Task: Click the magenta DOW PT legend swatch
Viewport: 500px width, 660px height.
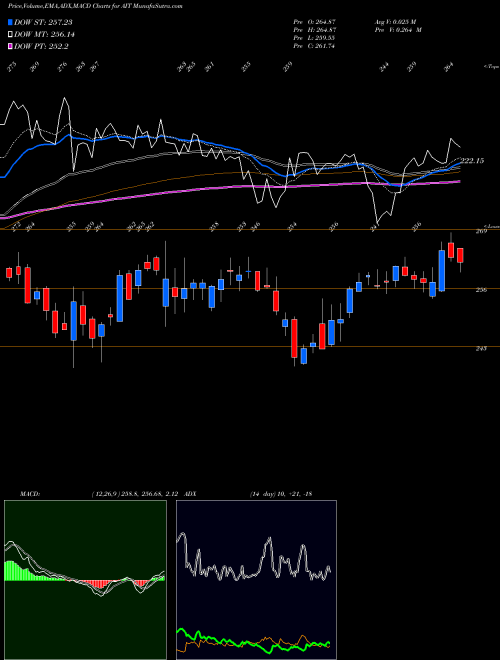Action: [10, 46]
